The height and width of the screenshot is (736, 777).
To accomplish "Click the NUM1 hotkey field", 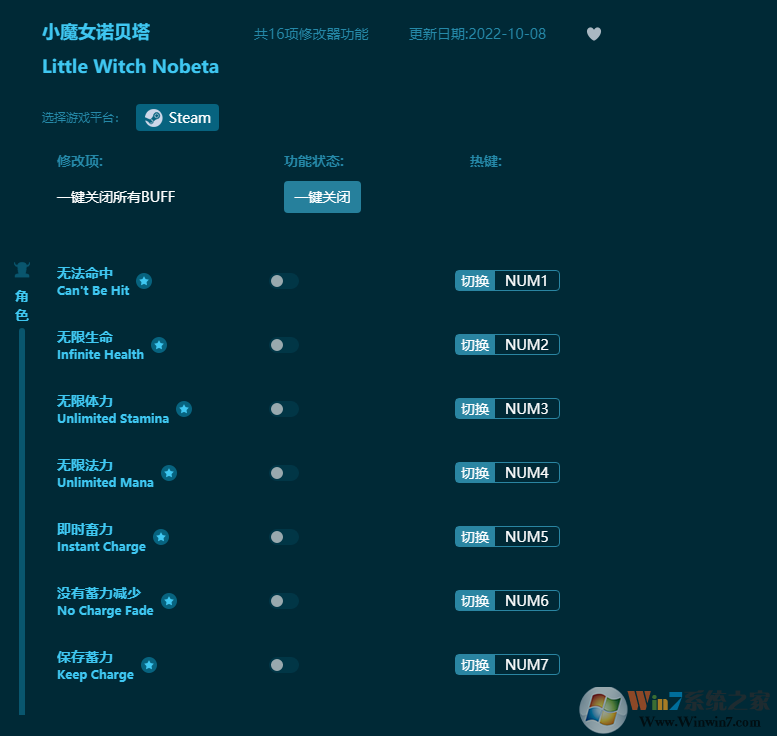I will pyautogui.click(x=527, y=281).
